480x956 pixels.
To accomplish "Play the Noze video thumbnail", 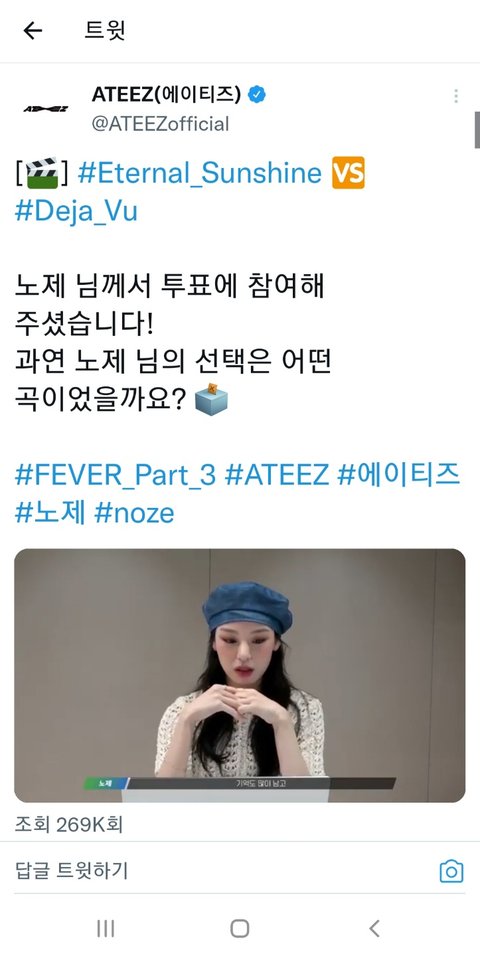I will pyautogui.click(x=240, y=676).
